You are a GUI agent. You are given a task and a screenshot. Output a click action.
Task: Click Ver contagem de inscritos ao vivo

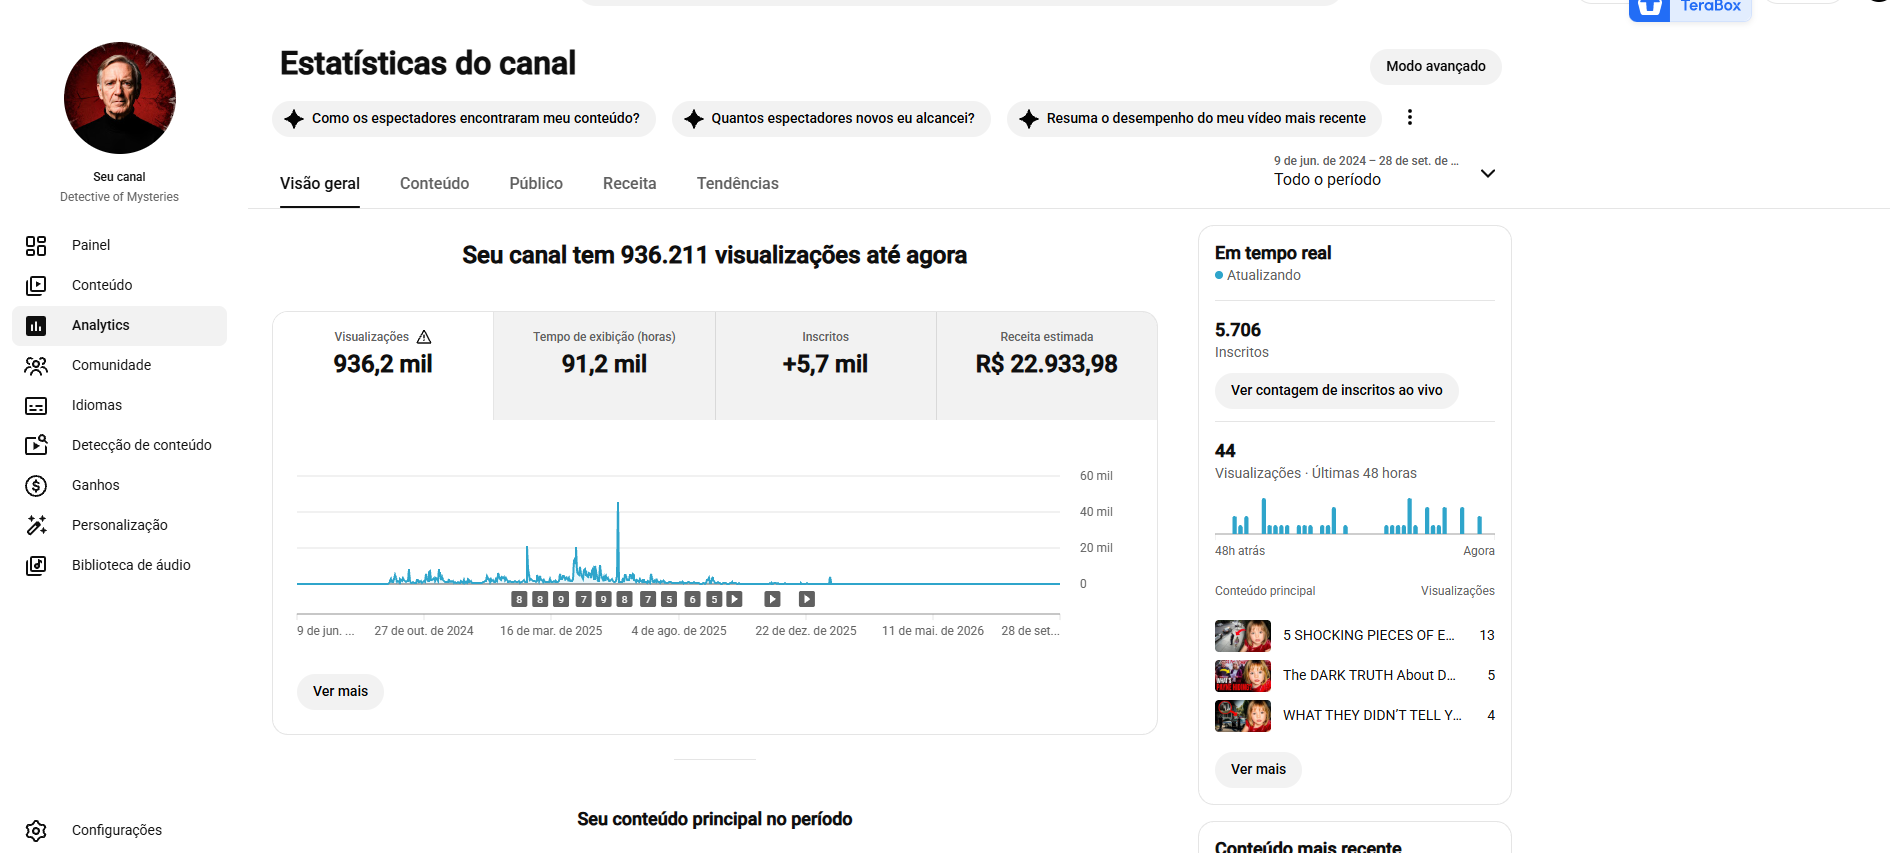[1337, 390]
